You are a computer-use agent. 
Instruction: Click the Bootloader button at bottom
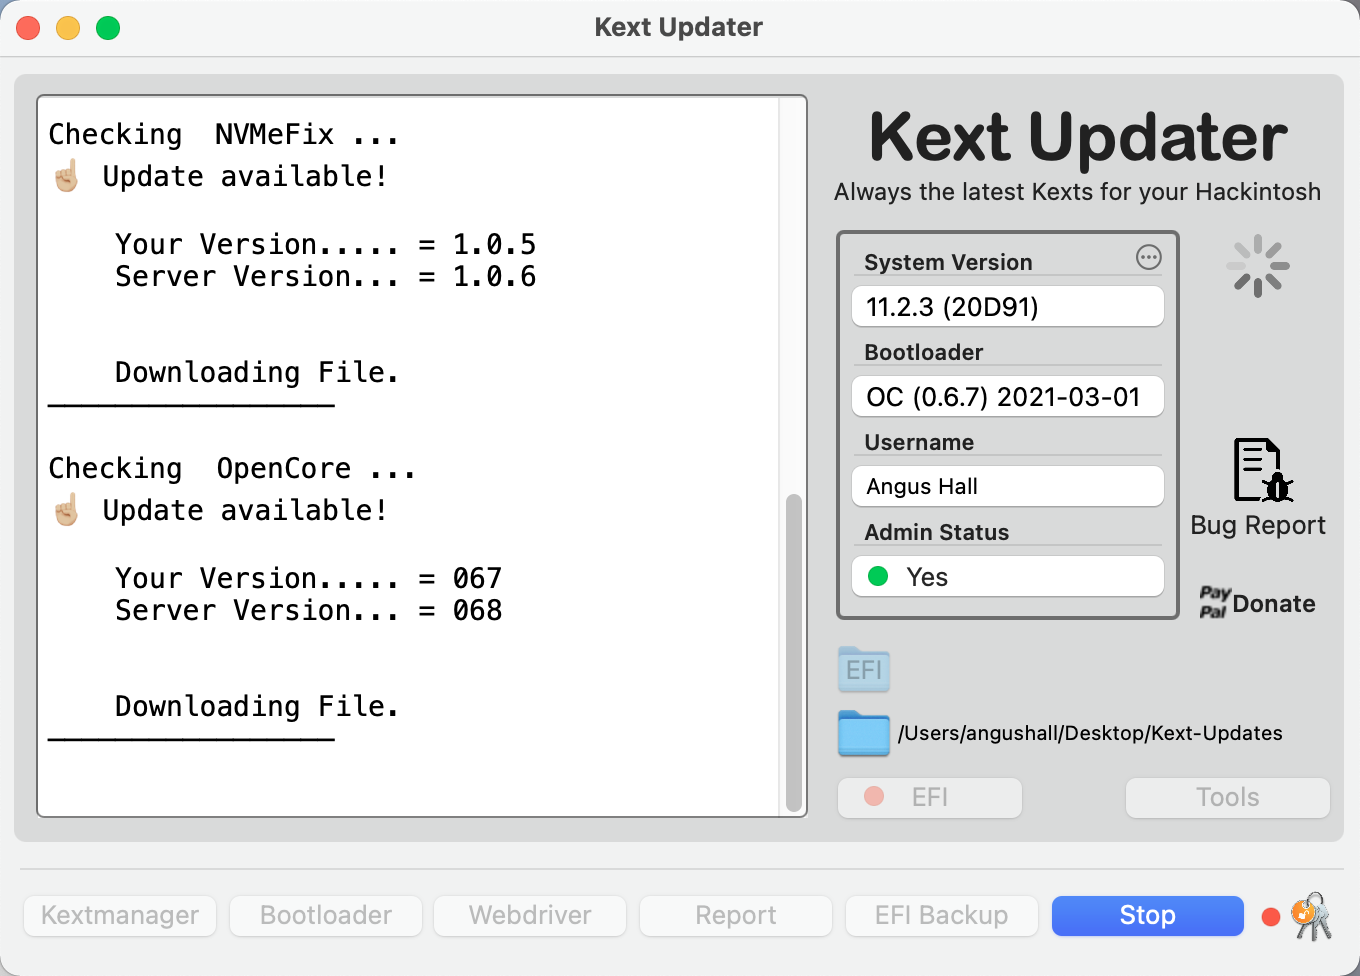click(x=326, y=915)
